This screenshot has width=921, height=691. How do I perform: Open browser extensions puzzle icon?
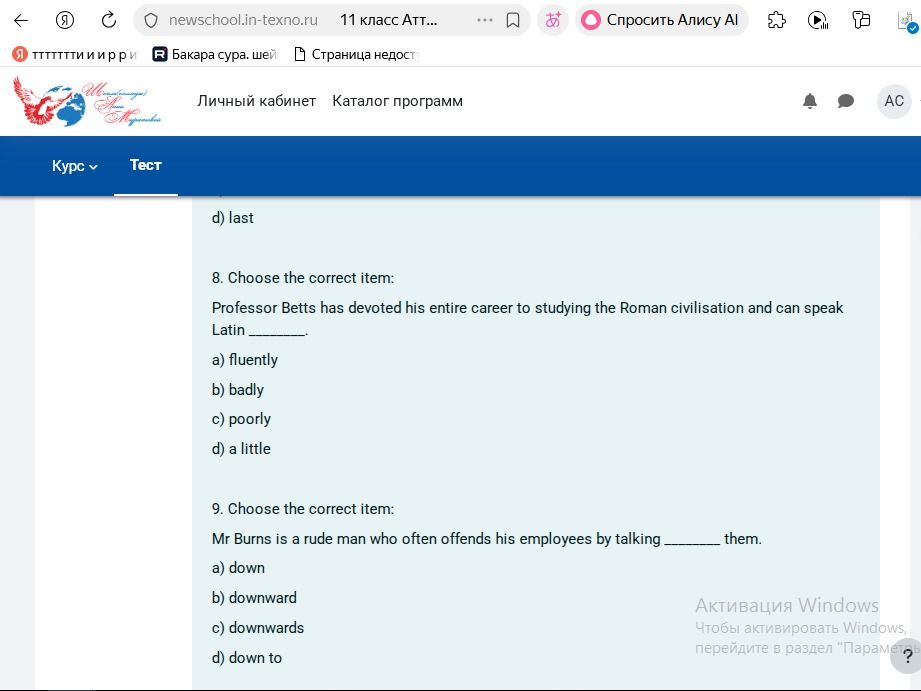coord(777,21)
